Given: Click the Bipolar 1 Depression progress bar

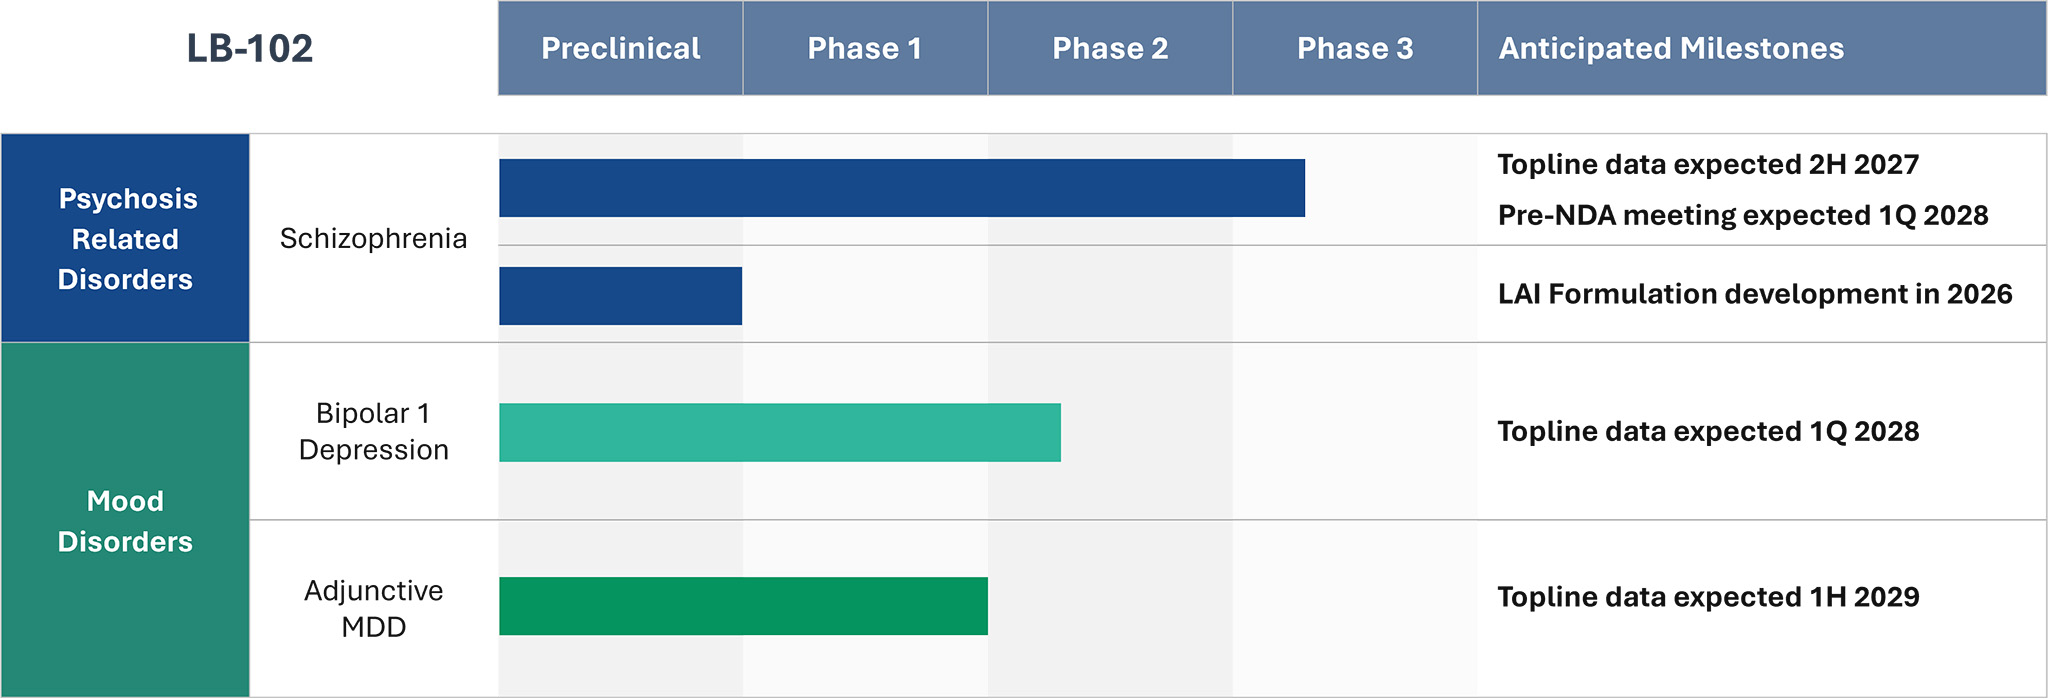Looking at the screenshot, I should [780, 432].
